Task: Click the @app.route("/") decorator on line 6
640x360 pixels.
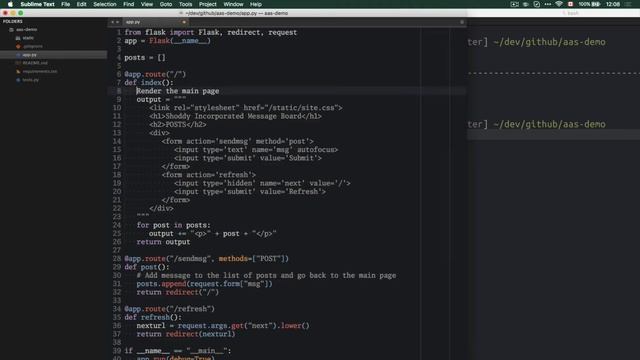Action: pyautogui.click(x=155, y=74)
